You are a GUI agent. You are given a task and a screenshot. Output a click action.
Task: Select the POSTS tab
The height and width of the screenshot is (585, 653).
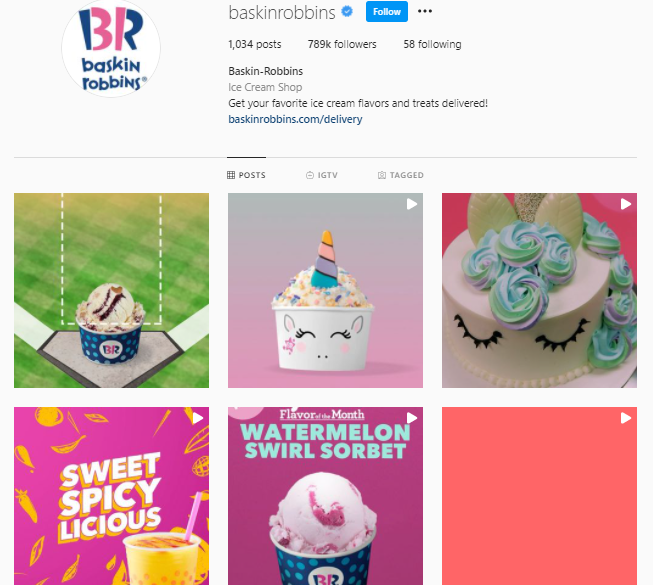point(246,175)
